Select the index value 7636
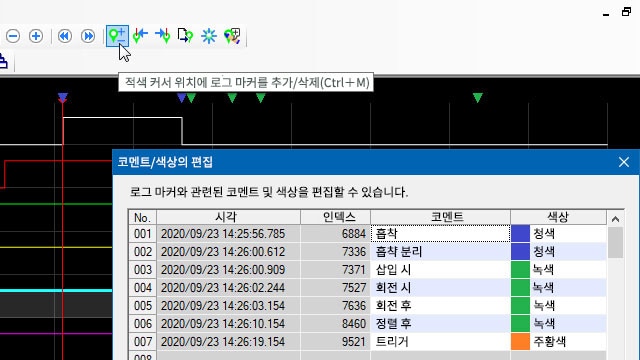The image size is (640, 360). coord(336,305)
